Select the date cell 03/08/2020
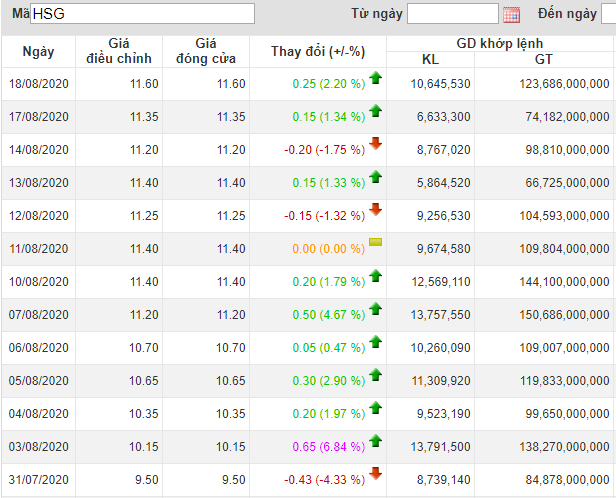Screen dimensions: 616x498 [x=38, y=447]
